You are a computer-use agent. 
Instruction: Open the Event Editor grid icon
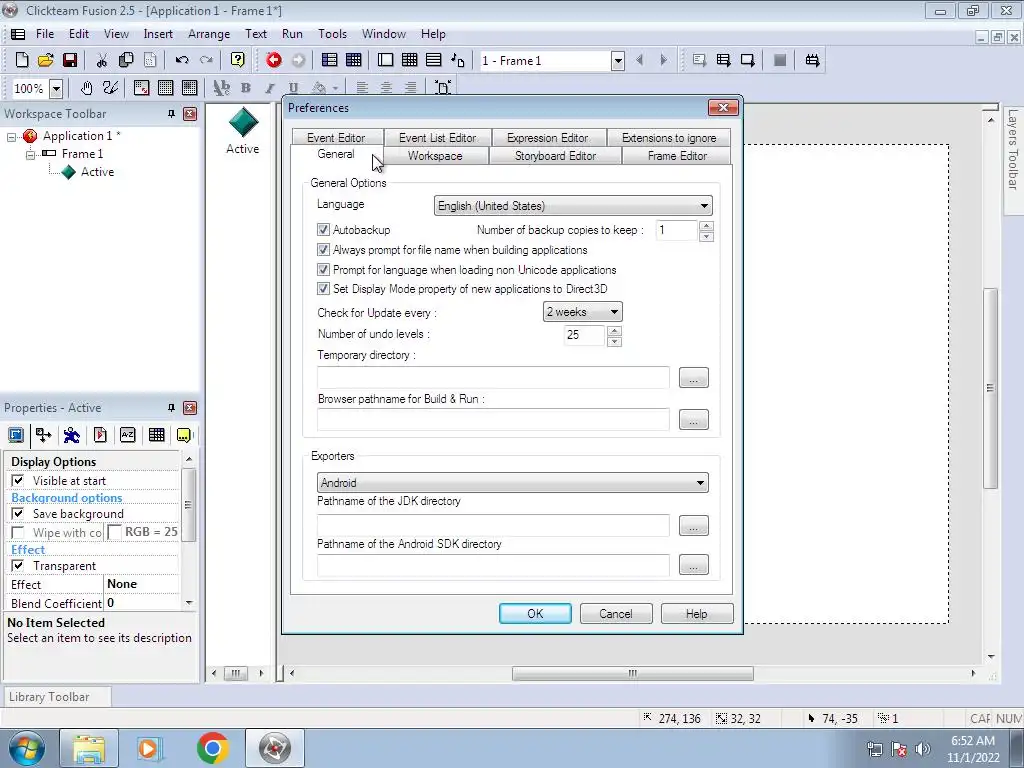(x=409, y=60)
